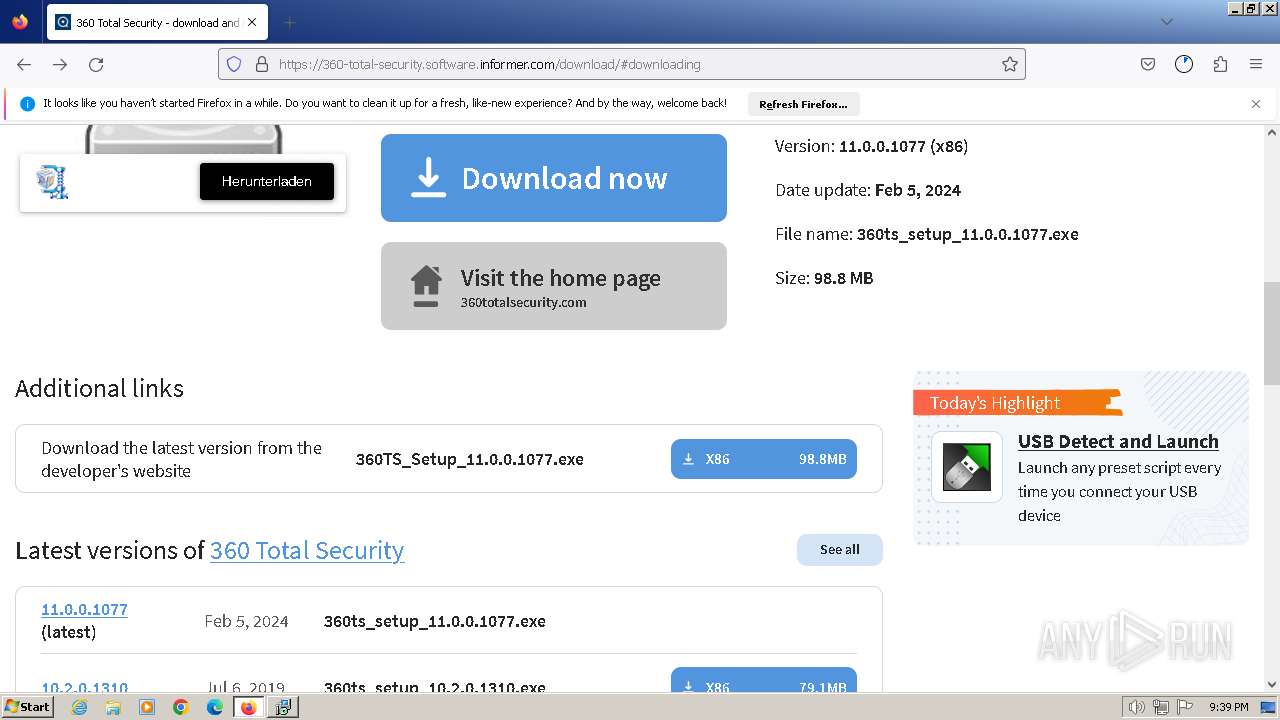Click the scrollbar up arrow
1280x720 pixels.
click(x=1272, y=132)
